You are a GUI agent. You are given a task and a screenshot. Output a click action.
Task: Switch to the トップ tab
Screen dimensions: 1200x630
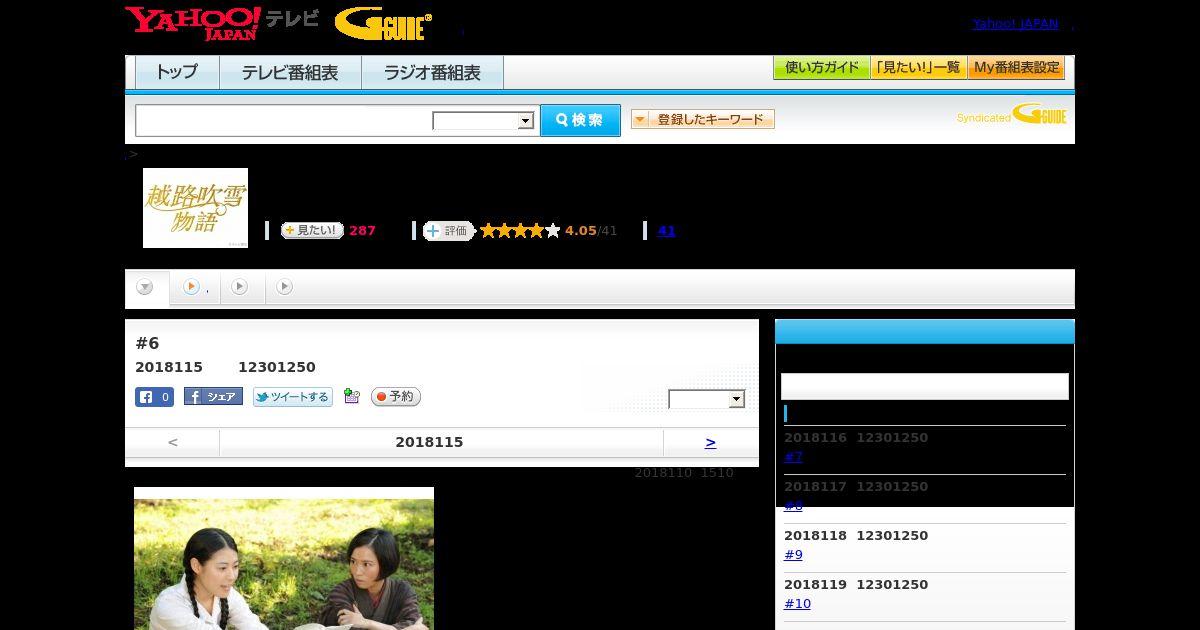coord(177,73)
